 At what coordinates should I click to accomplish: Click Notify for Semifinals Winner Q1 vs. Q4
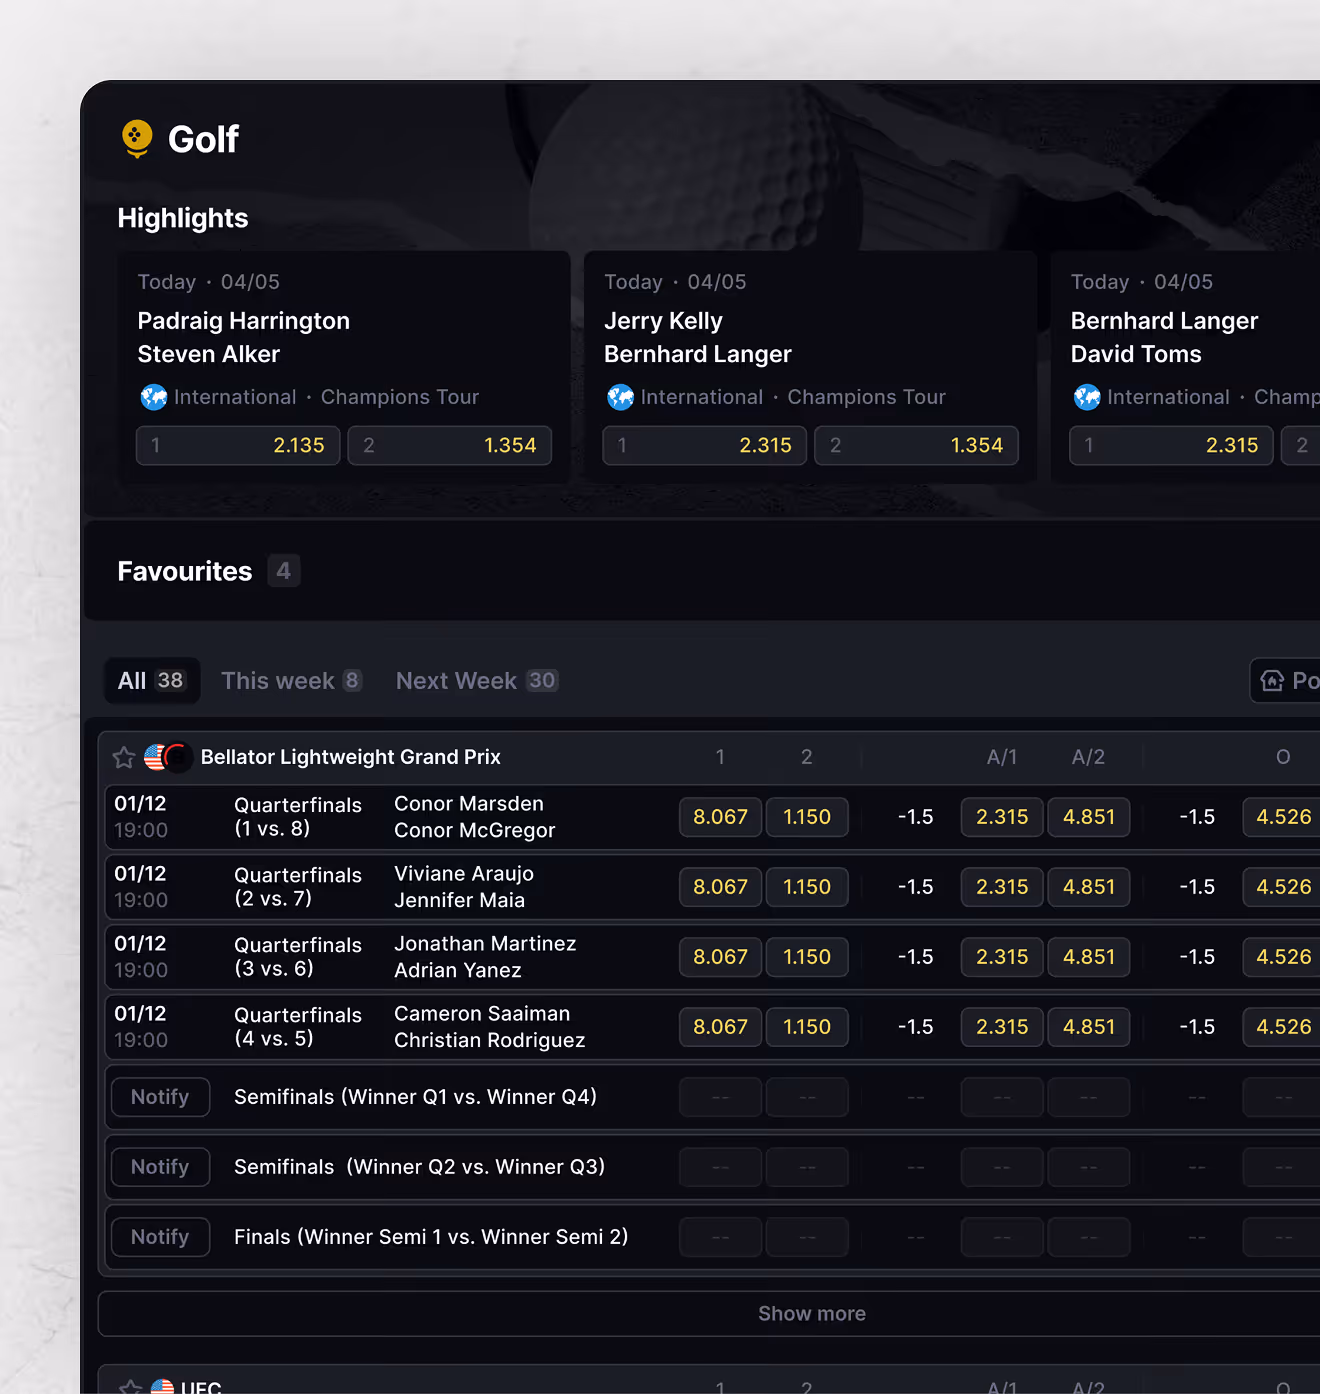[x=160, y=1097]
